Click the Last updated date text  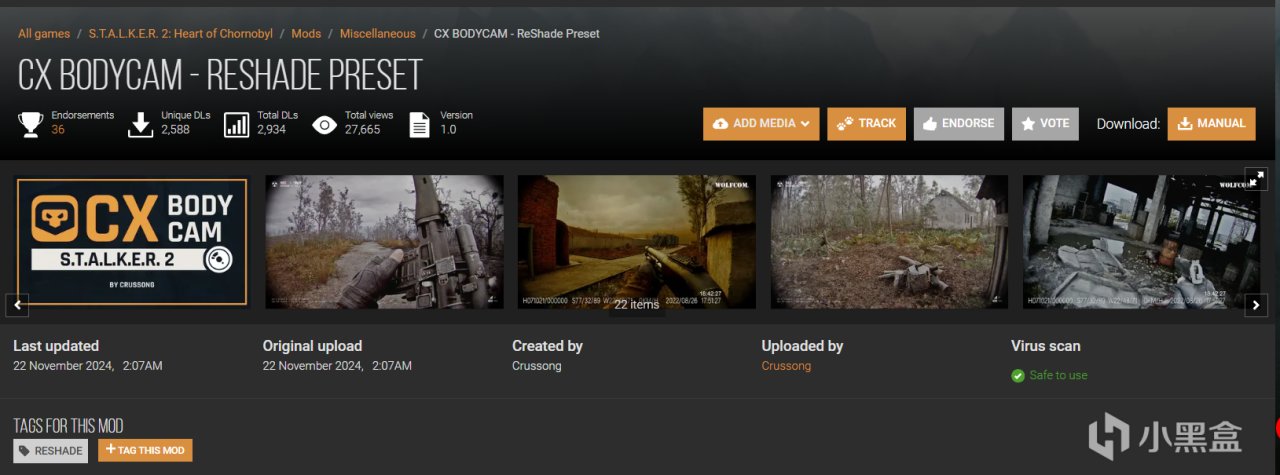[x=87, y=366]
